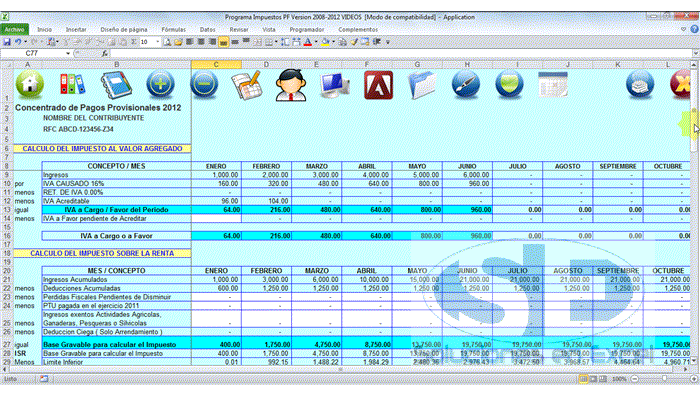Switch to Page Break Preview in status bar

click(603, 379)
